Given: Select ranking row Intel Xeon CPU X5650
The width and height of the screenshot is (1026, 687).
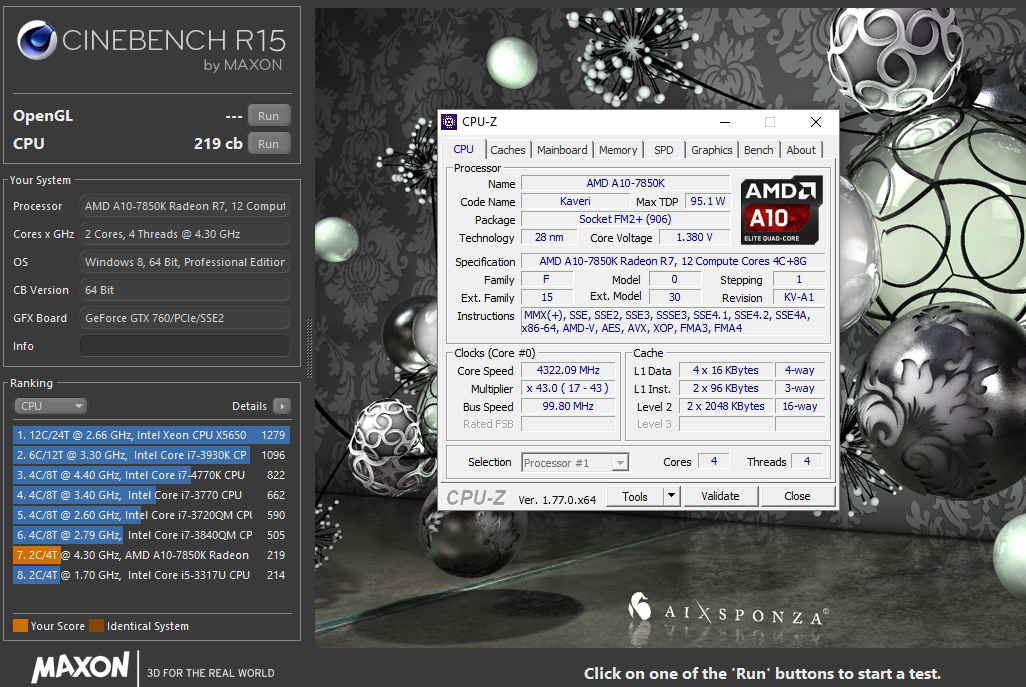Looking at the screenshot, I should (x=151, y=435).
